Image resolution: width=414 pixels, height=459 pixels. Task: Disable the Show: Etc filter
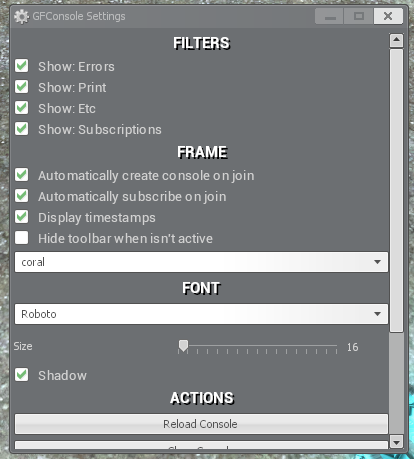(22, 108)
